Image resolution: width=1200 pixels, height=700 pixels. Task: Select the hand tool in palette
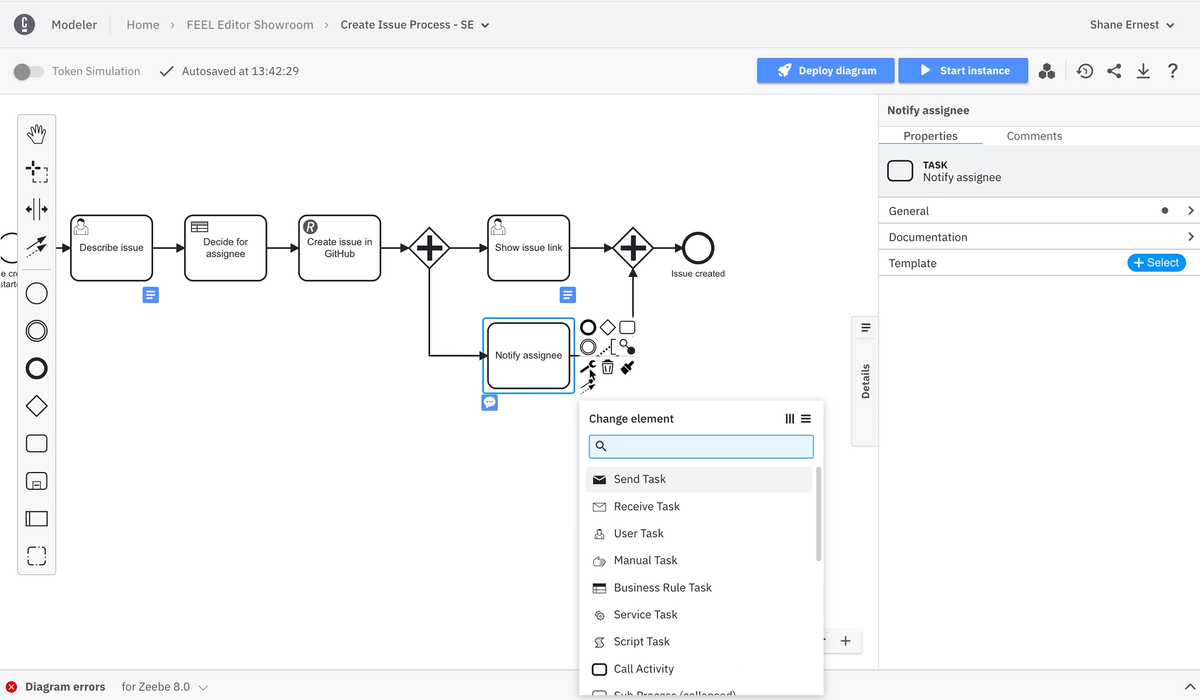[x=36, y=134]
